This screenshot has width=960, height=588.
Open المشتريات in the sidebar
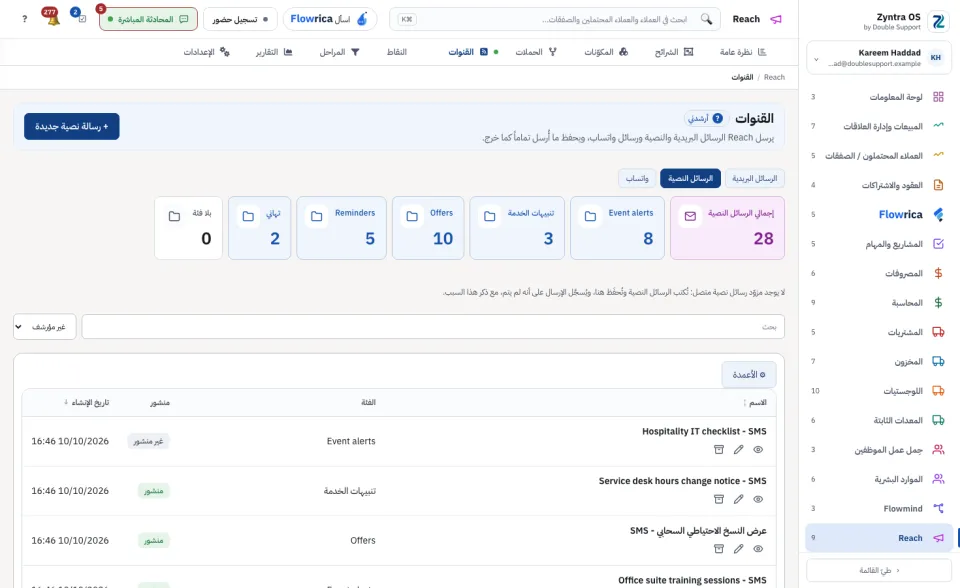coord(878,332)
